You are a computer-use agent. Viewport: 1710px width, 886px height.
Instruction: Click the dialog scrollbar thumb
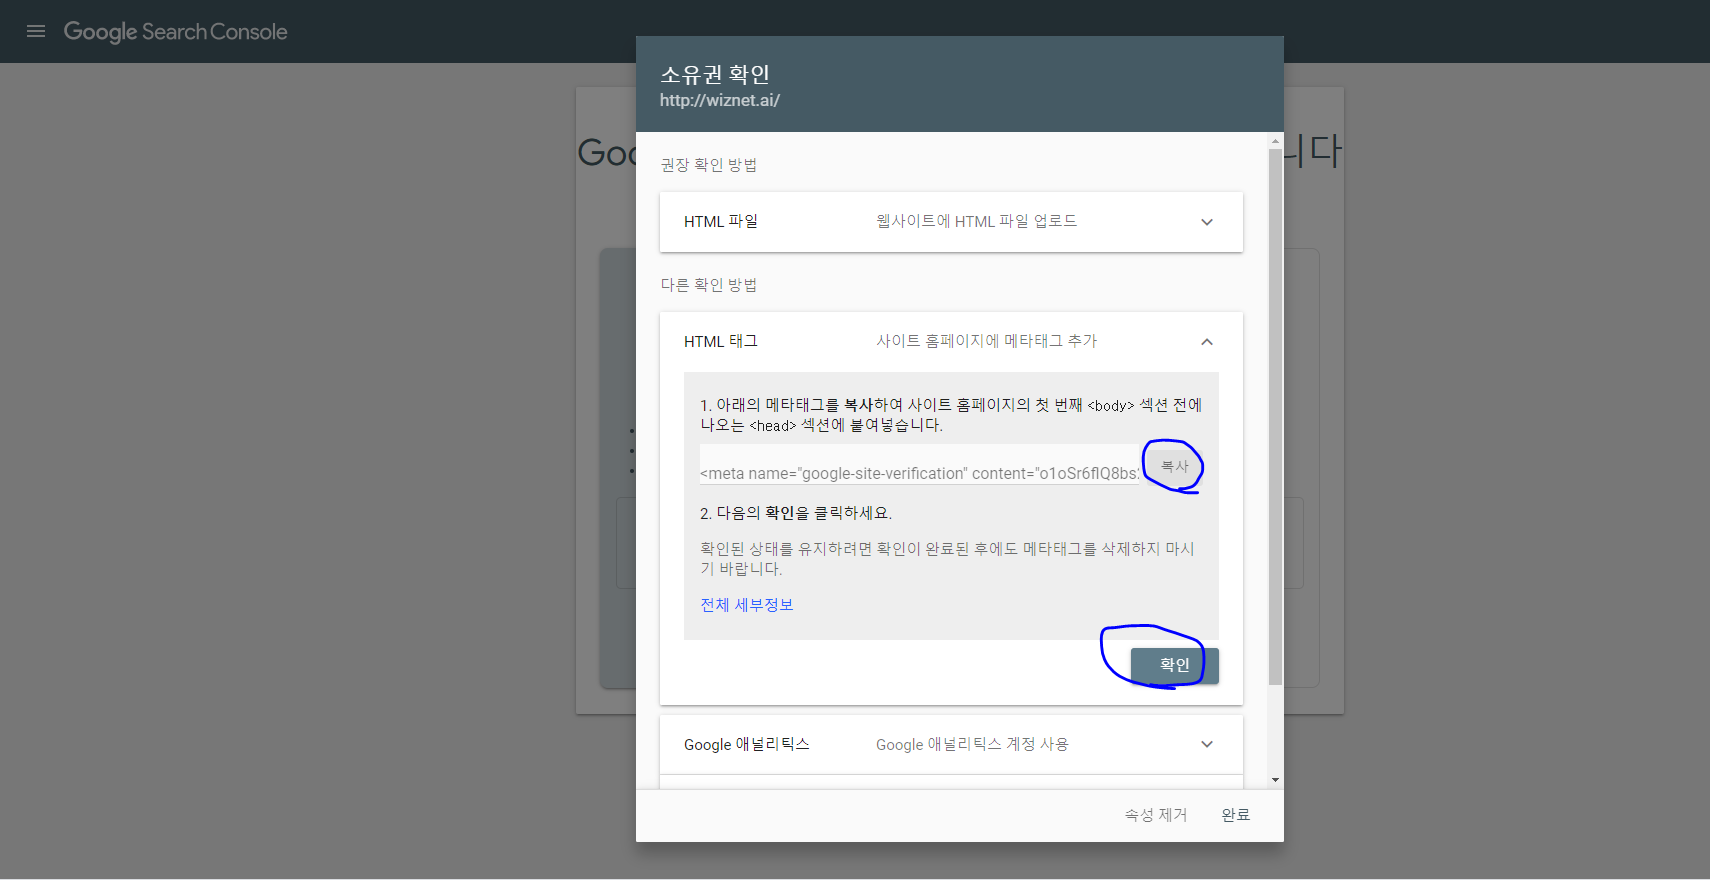(x=1275, y=416)
